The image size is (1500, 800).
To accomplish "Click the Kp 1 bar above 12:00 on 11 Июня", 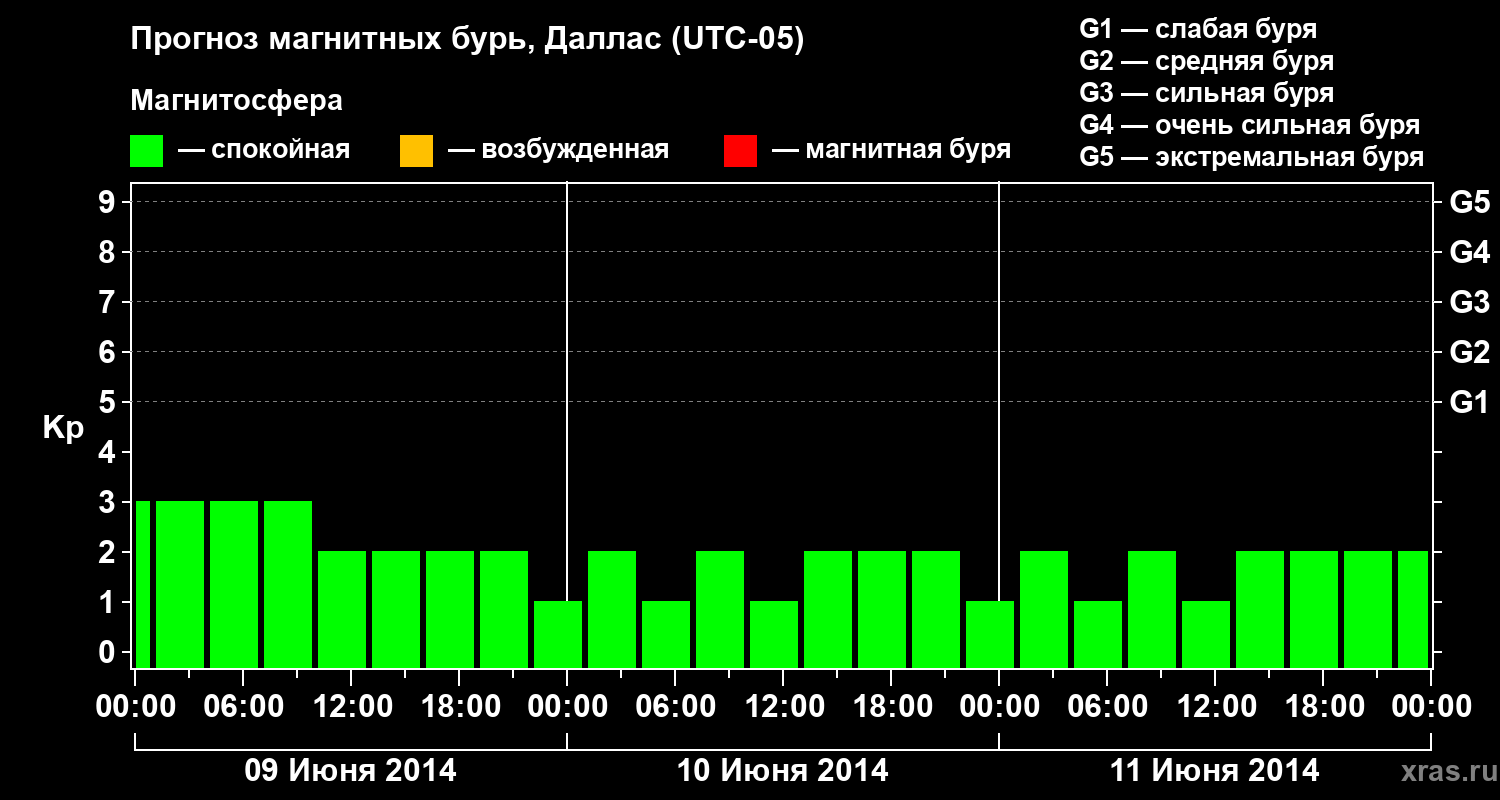I will click(1206, 634).
